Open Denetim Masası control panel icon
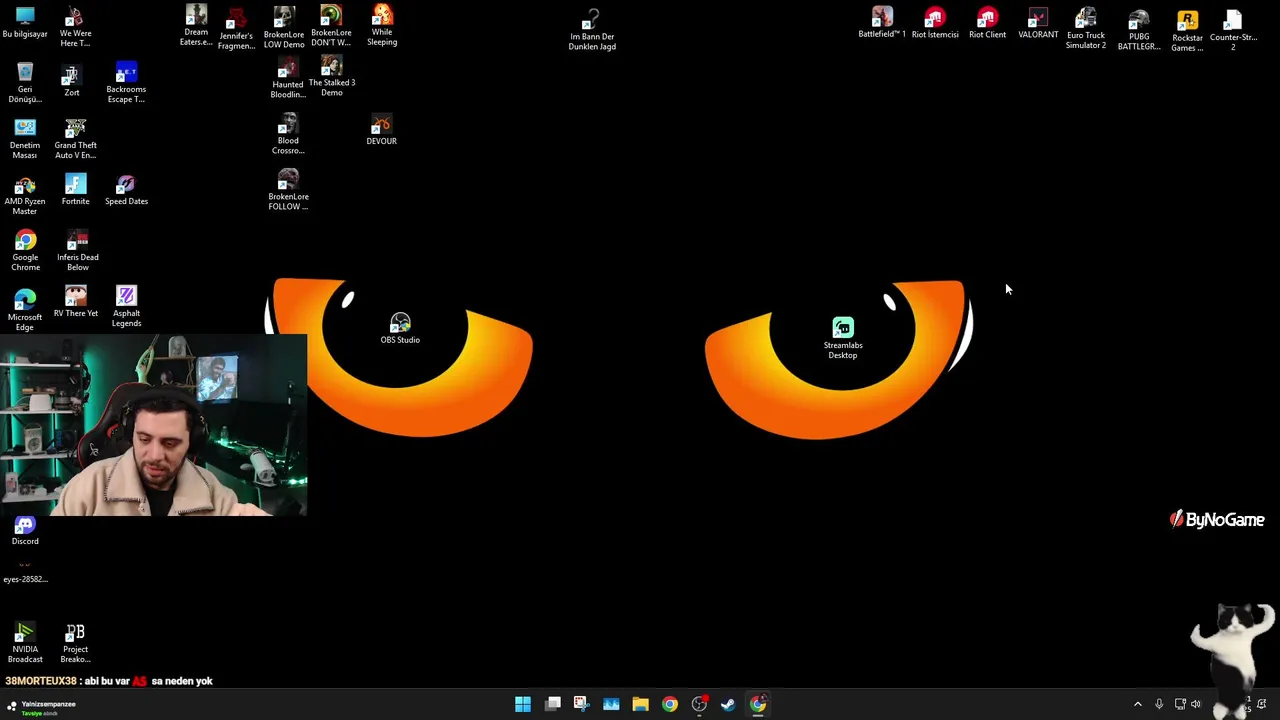The height and width of the screenshot is (720, 1280). [x=25, y=138]
